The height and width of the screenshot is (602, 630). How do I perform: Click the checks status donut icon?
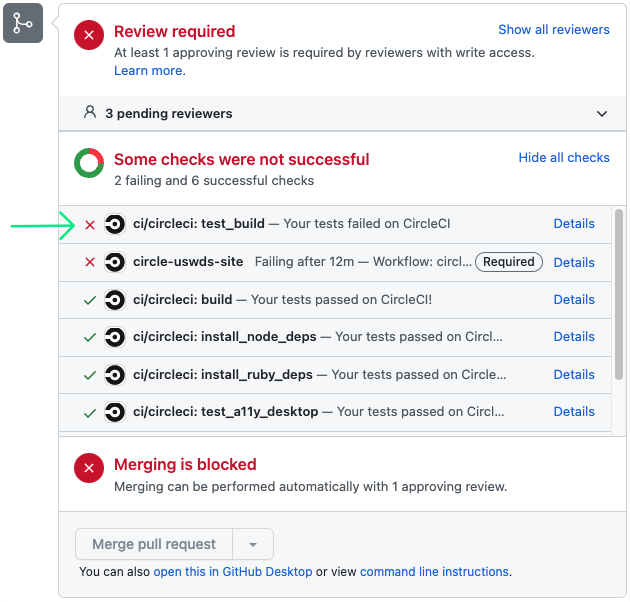[x=89, y=163]
